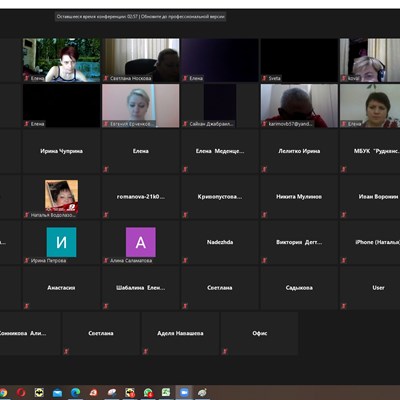The height and width of the screenshot is (400, 400).
Task: Click muted mic icon in Офис tile
Action: tap(225, 351)
